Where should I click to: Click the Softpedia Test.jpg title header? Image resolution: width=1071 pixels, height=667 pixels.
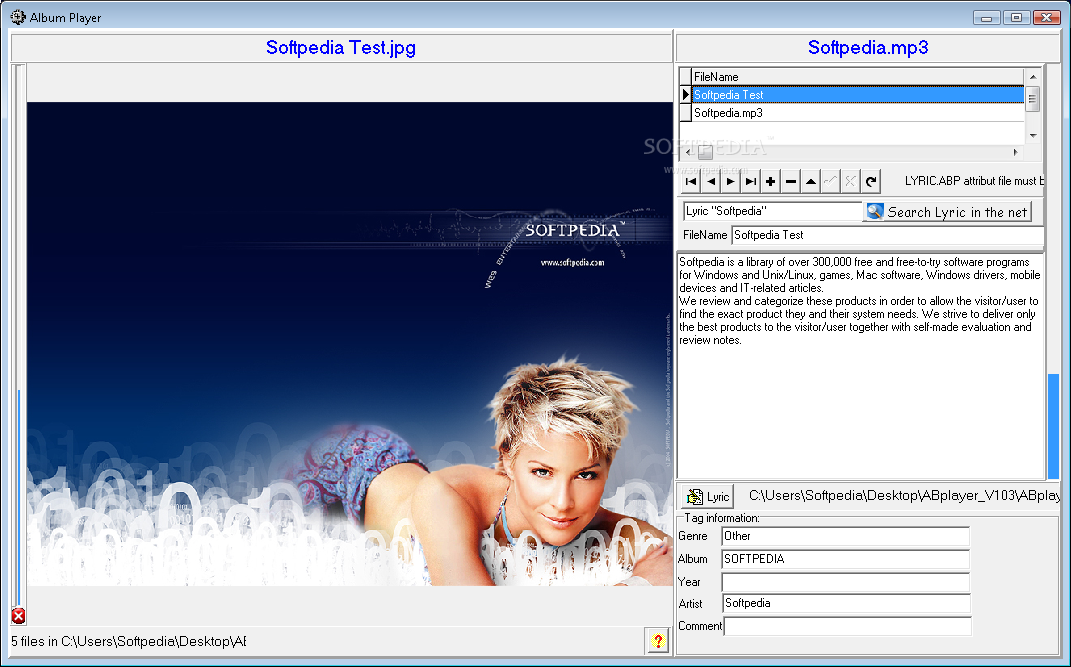[341, 47]
